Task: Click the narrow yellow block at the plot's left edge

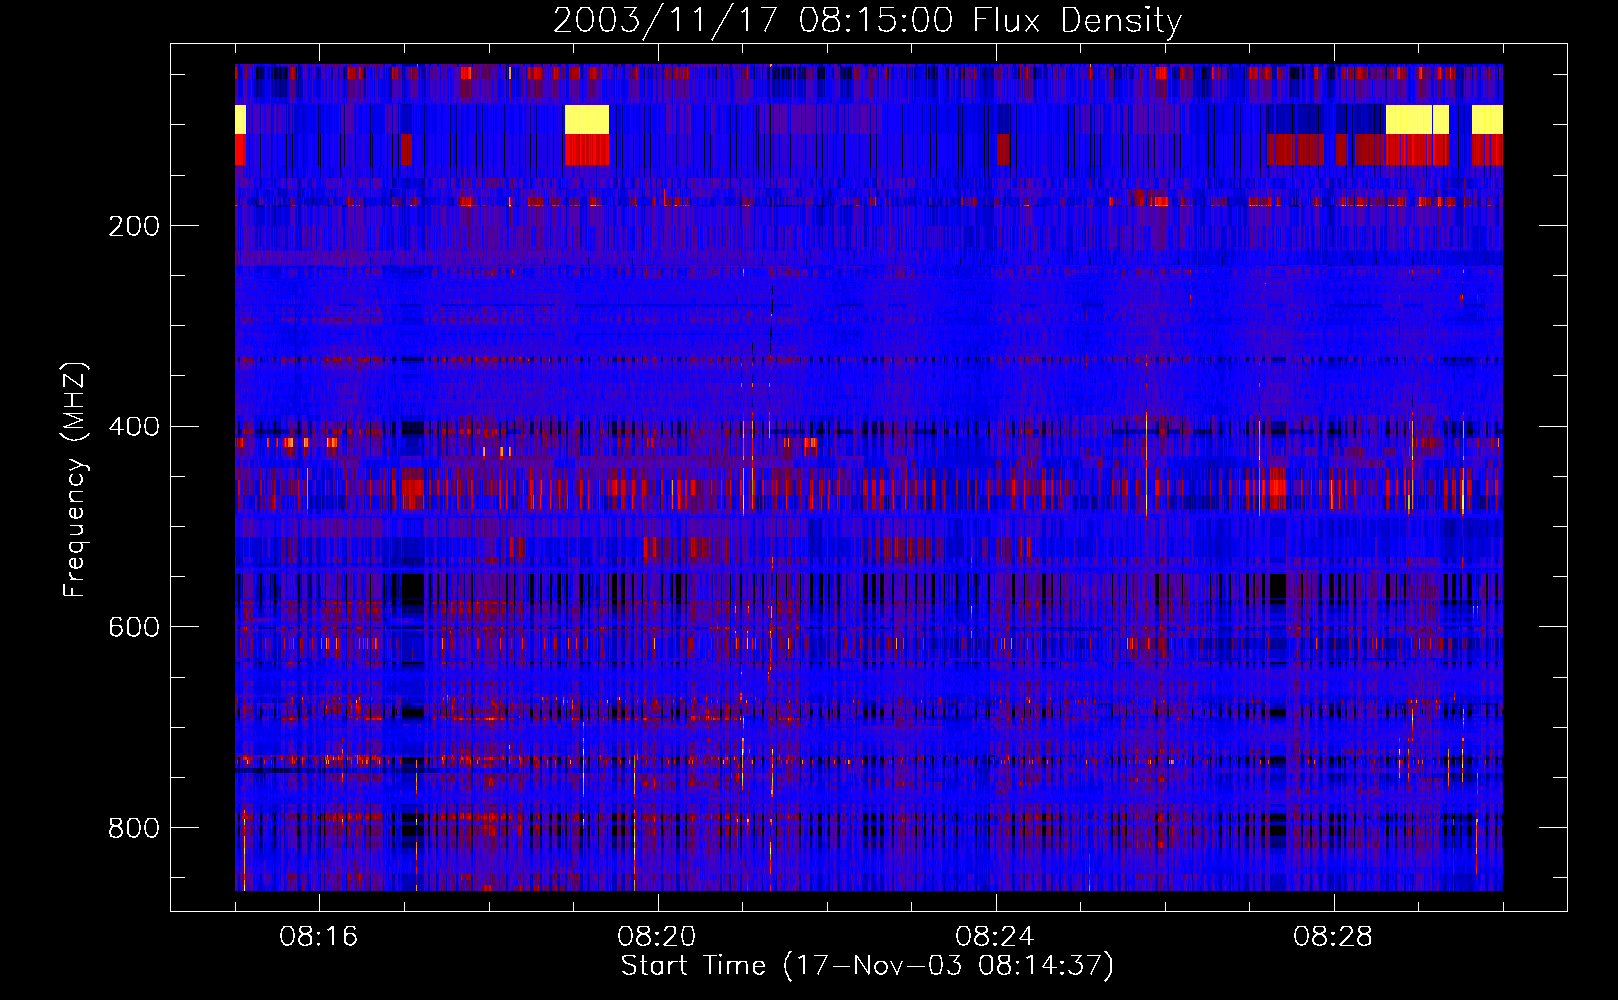Action: point(240,119)
